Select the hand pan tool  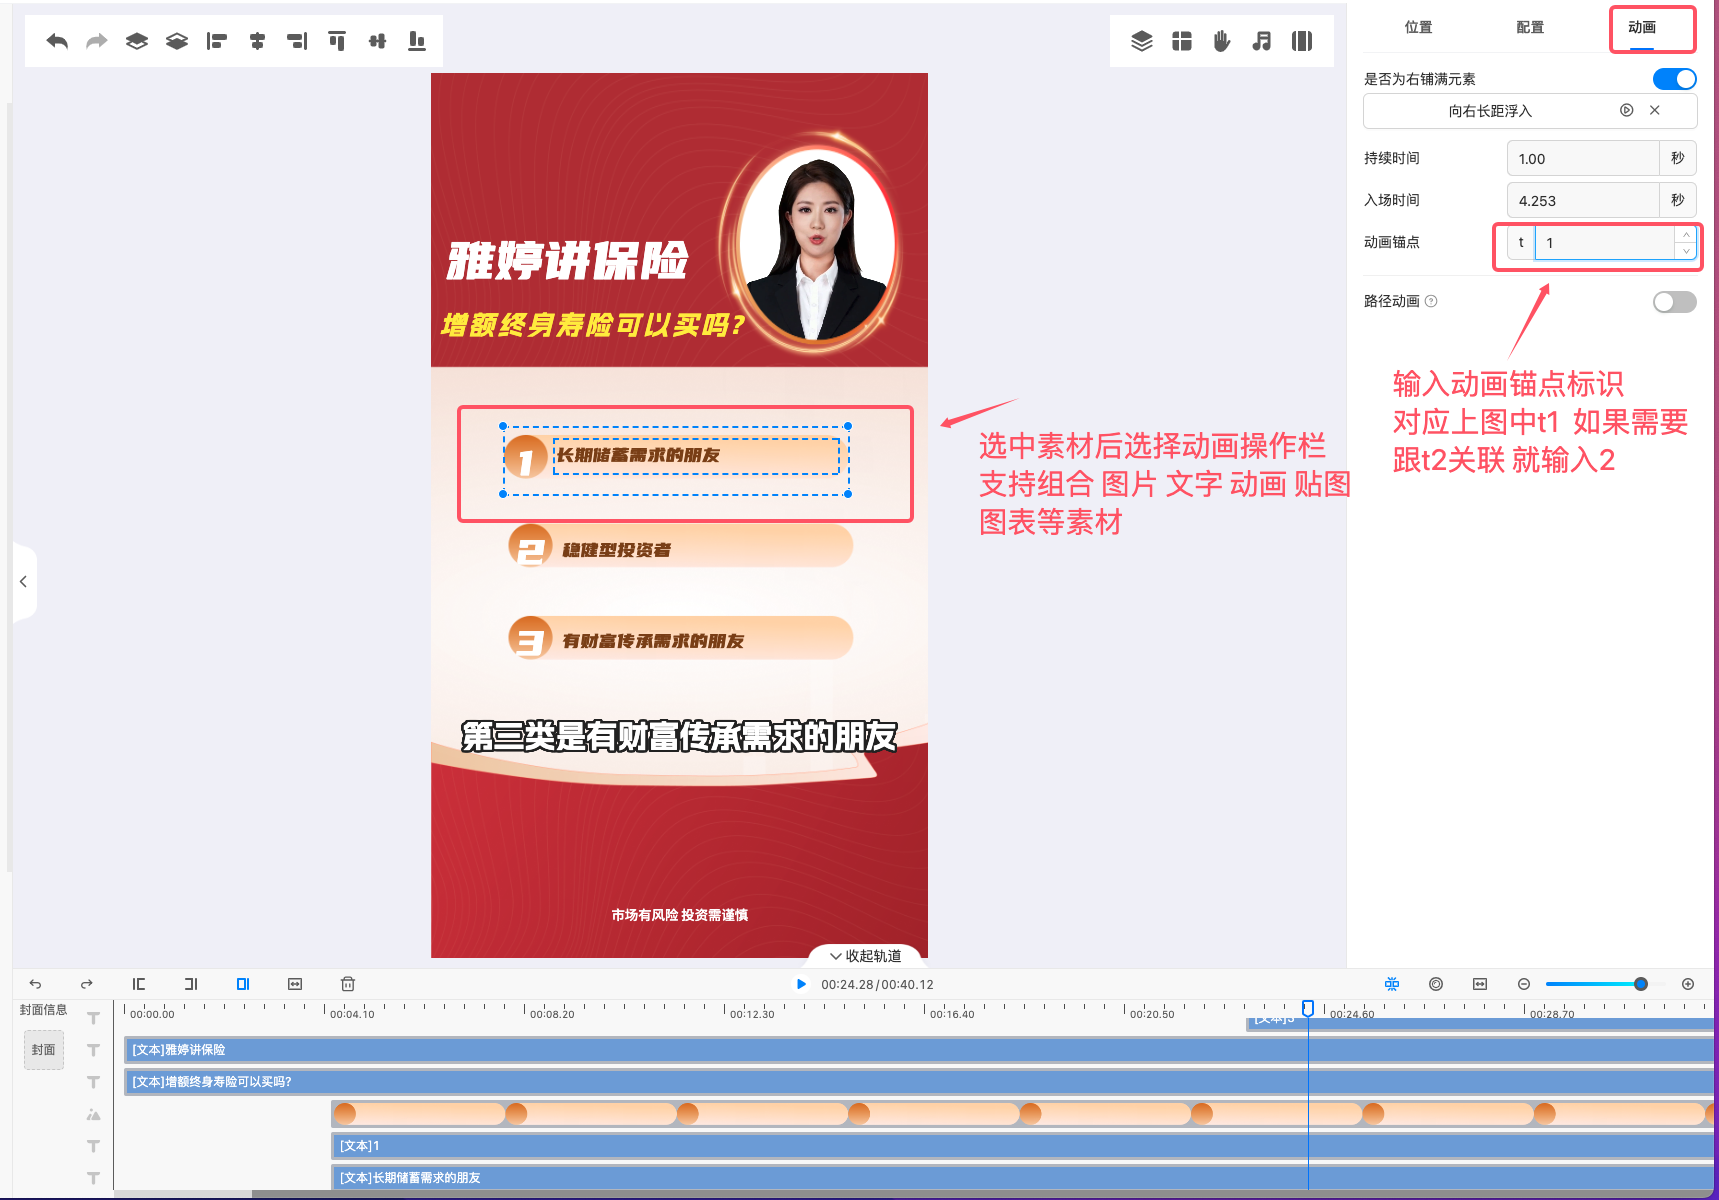(x=1222, y=41)
